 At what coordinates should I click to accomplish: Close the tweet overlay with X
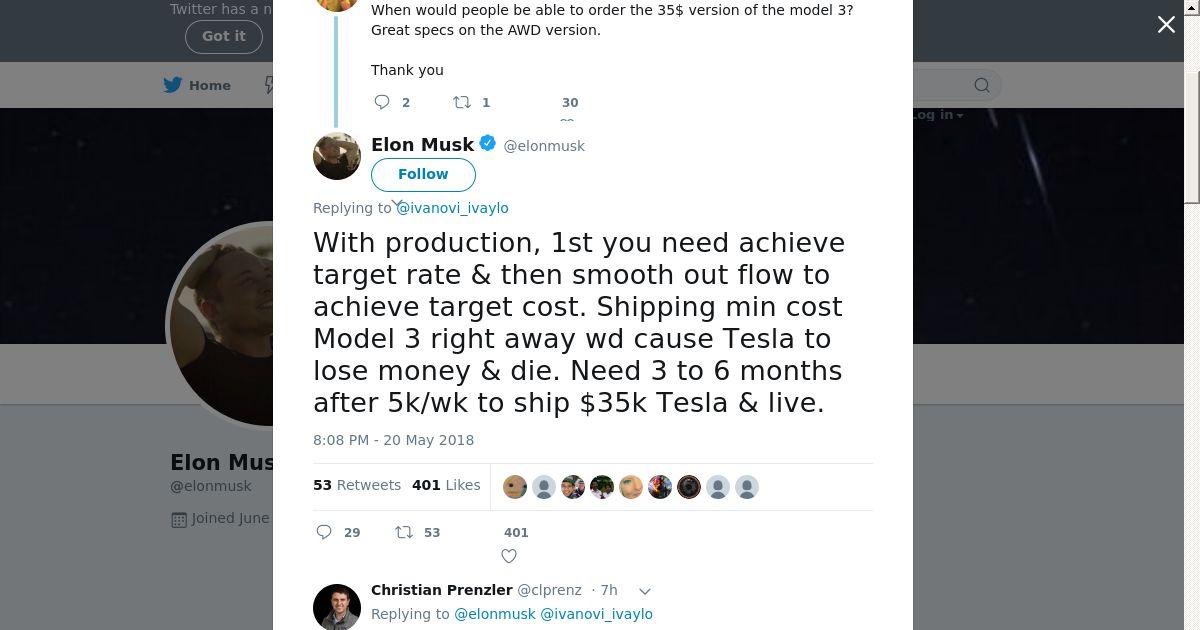click(1166, 25)
